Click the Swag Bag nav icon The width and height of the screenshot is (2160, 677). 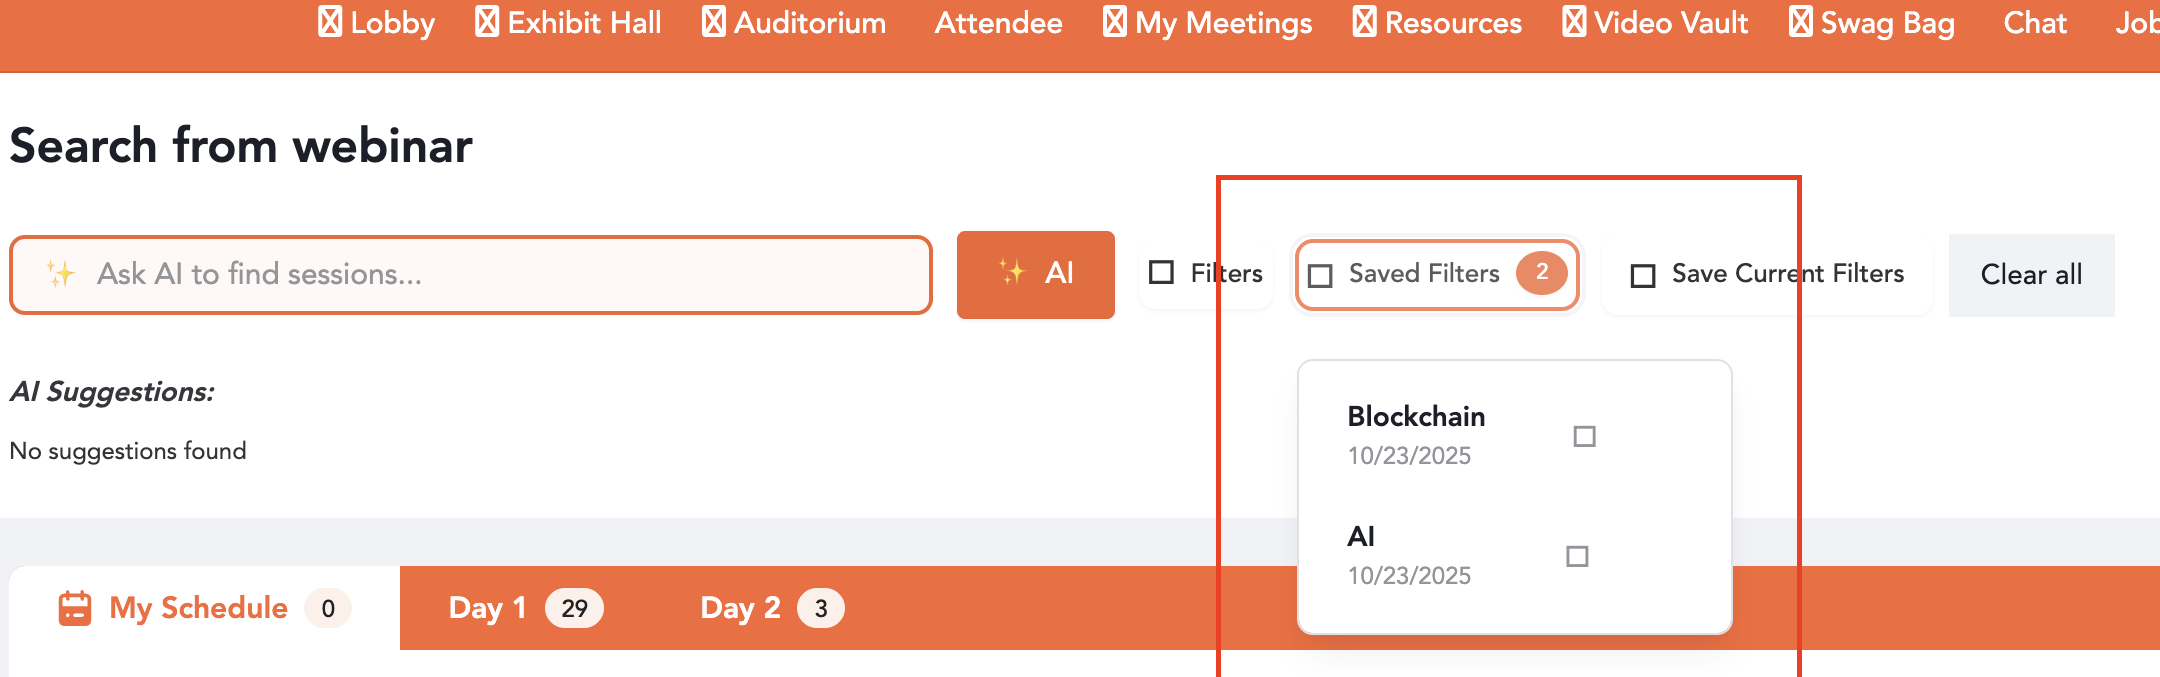[x=1800, y=21]
